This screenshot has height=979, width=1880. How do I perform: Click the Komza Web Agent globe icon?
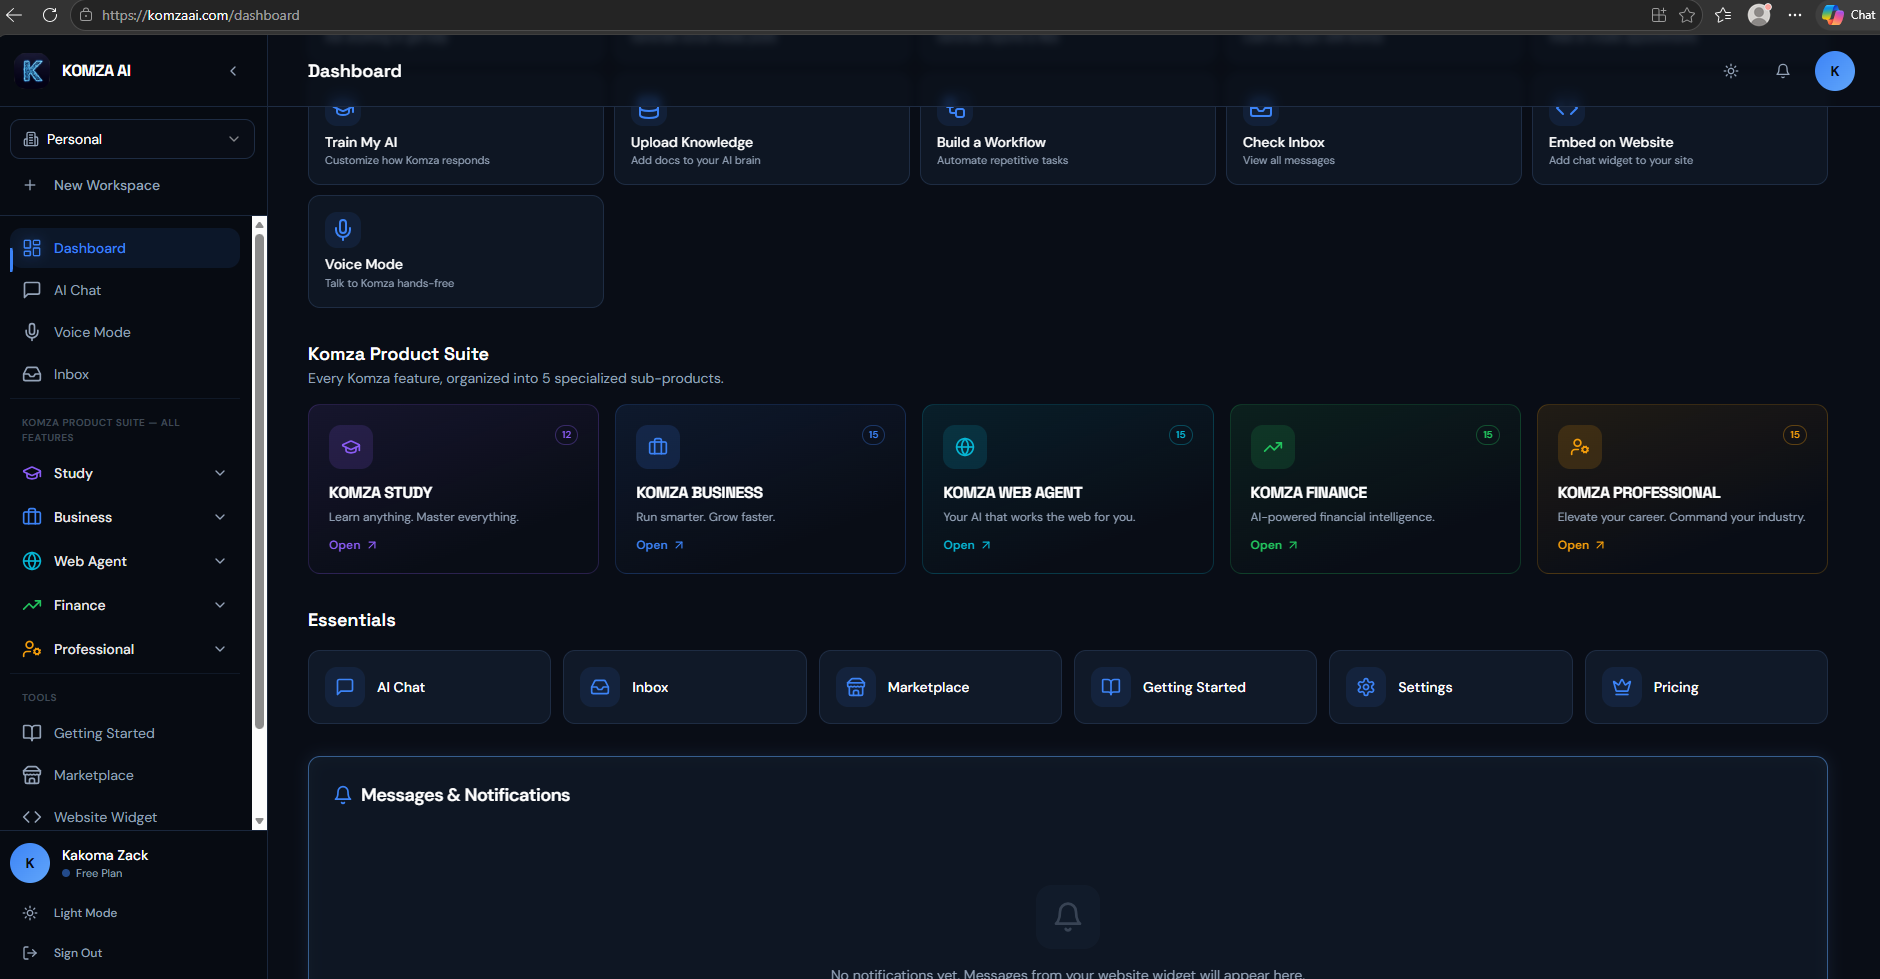[965, 447]
